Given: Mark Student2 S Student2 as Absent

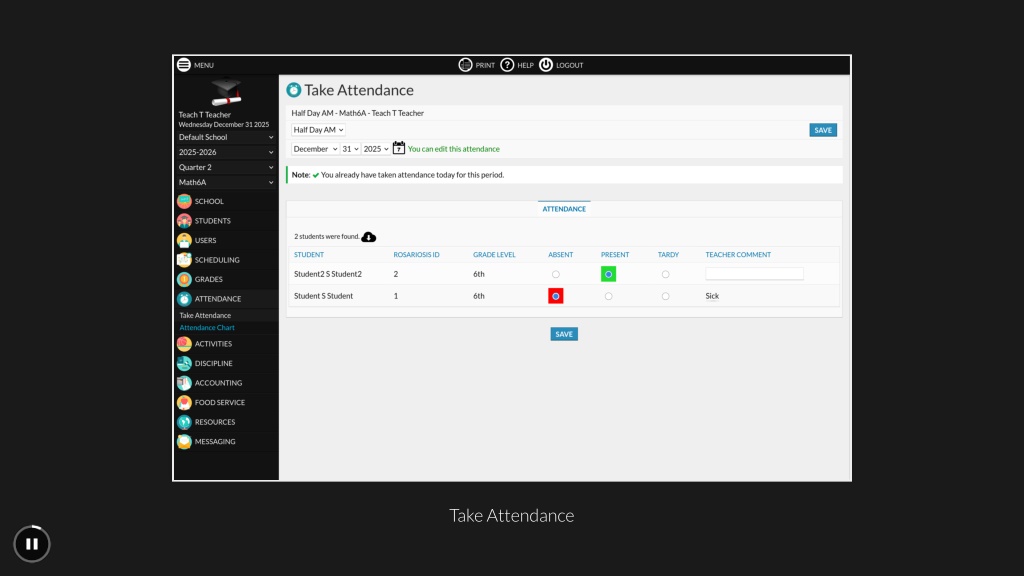Looking at the screenshot, I should [556, 274].
